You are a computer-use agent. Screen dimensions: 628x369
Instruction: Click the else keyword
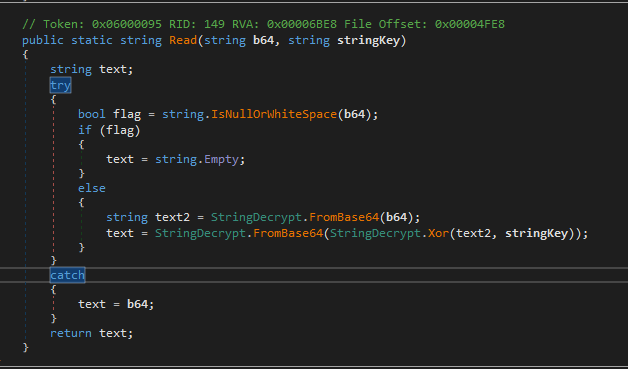(x=92, y=188)
